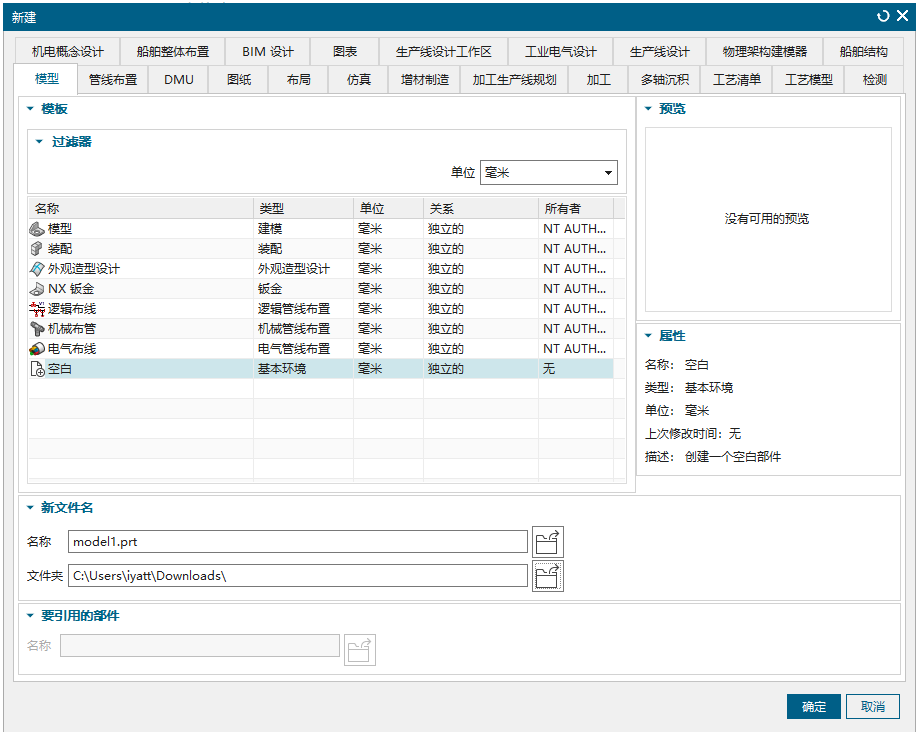Viewport: 921px width, 732px height.
Task: Collapse the 预览 preview panel
Action: 648,109
